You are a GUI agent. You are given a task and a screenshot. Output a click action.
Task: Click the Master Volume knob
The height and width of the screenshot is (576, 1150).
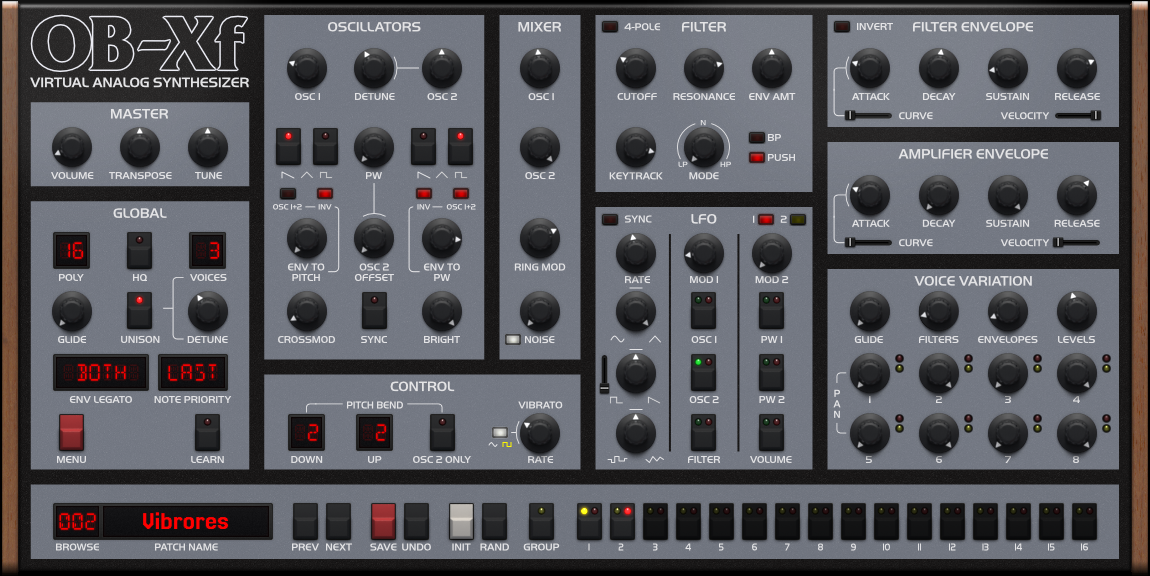(x=72, y=147)
